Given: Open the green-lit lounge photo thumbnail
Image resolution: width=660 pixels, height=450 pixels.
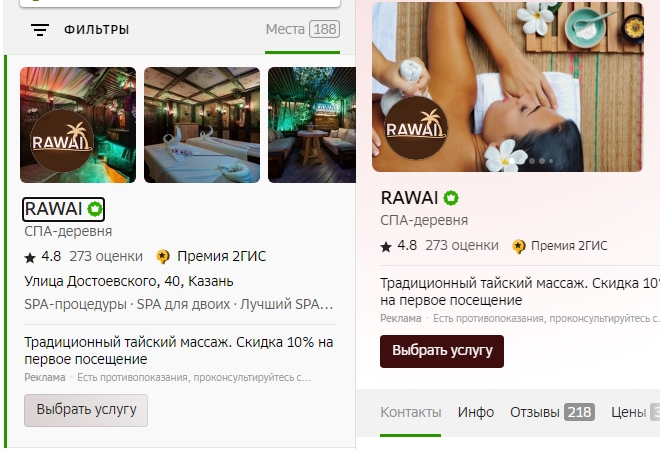Looking at the screenshot, I should coord(312,125).
